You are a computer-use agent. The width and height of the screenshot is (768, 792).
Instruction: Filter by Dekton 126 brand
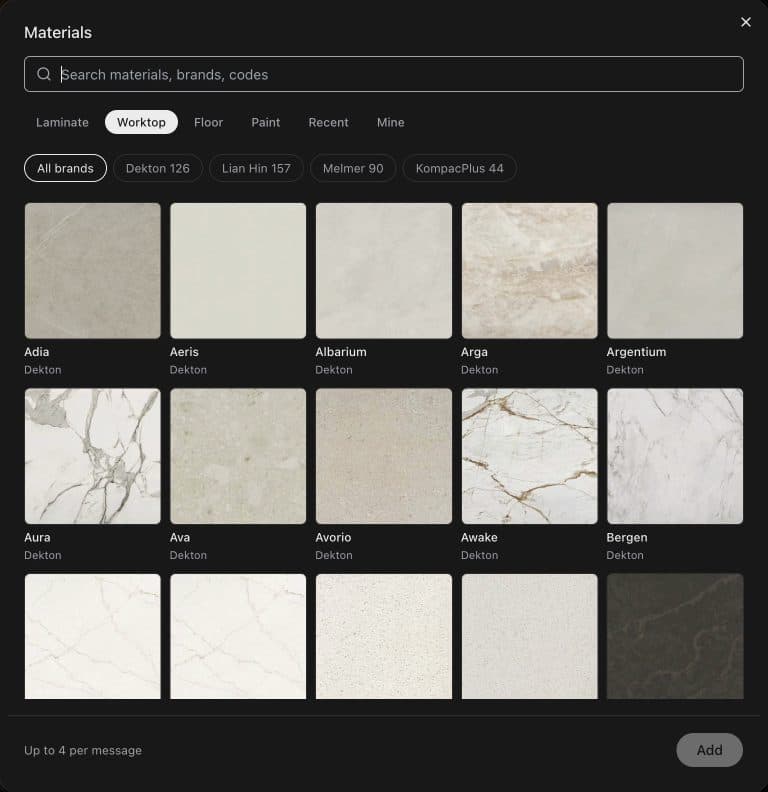click(158, 168)
